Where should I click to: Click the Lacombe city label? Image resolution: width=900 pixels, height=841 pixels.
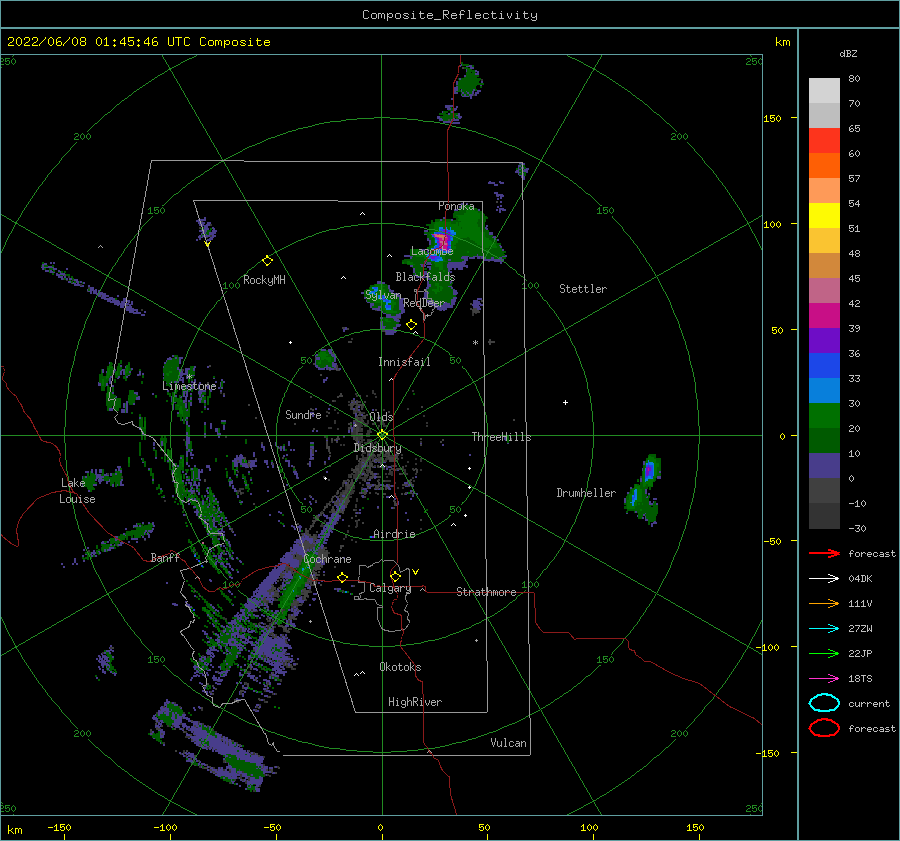pyautogui.click(x=432, y=251)
